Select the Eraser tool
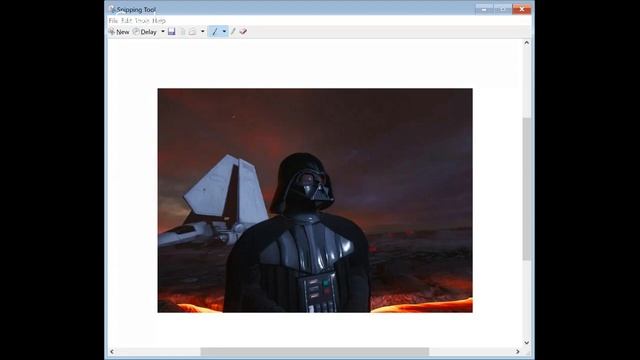Viewport: 640px width, 360px height. tap(243, 32)
